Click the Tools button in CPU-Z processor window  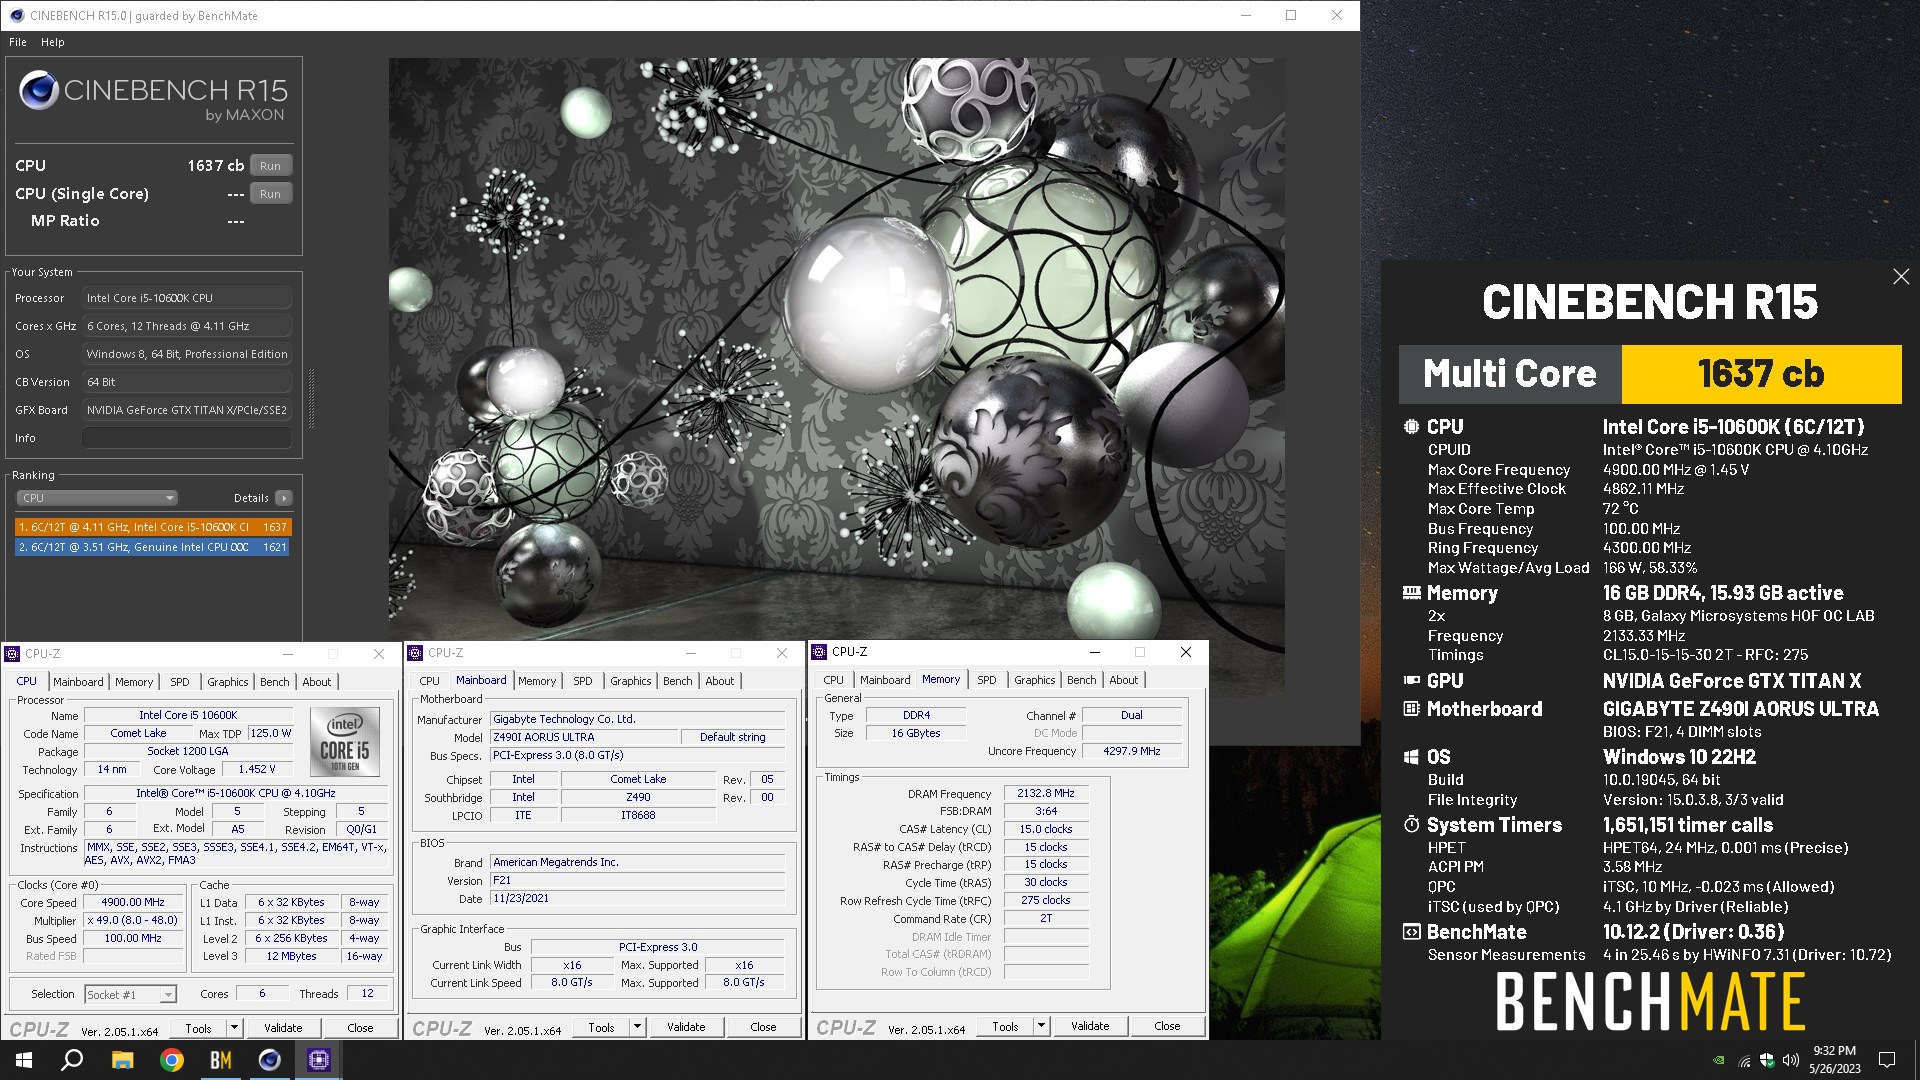click(198, 1028)
